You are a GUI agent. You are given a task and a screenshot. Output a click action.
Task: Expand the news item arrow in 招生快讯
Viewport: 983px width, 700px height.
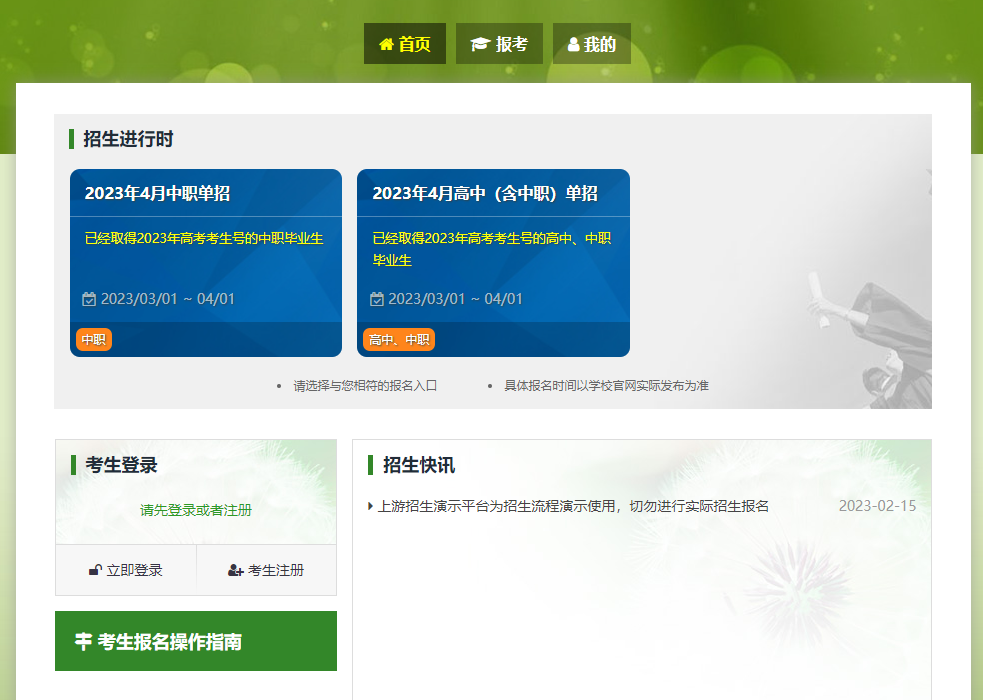[x=371, y=506]
